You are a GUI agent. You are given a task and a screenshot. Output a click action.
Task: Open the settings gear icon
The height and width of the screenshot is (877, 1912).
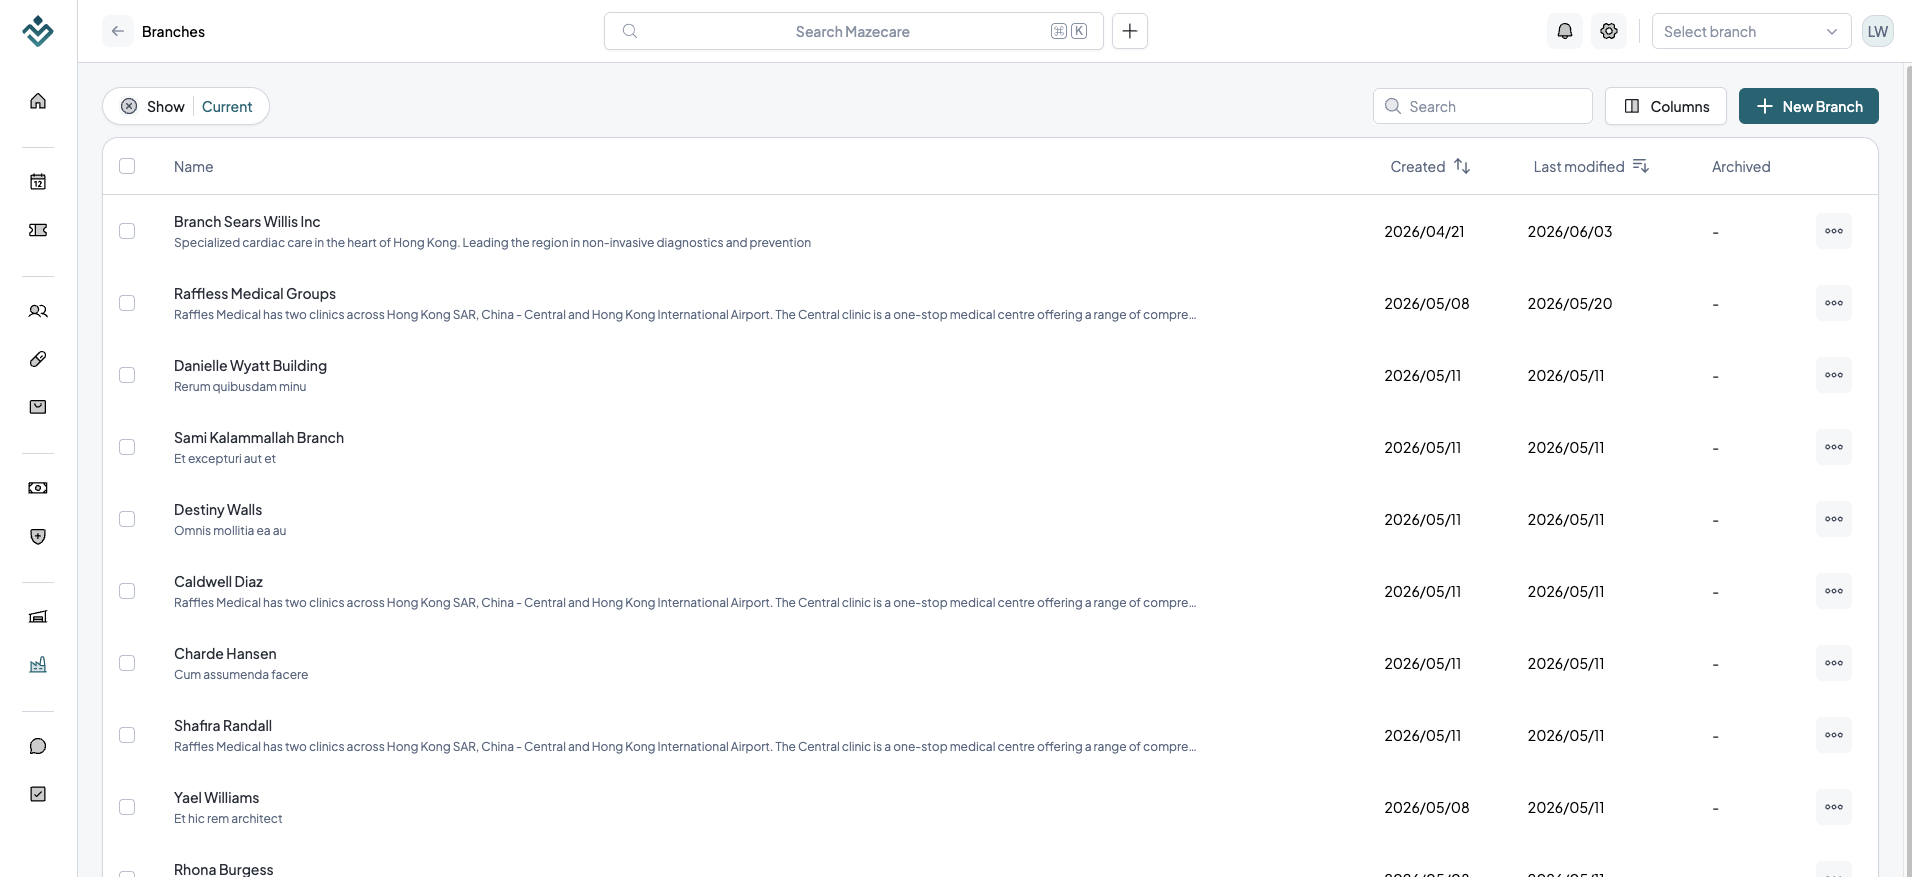pos(1609,31)
